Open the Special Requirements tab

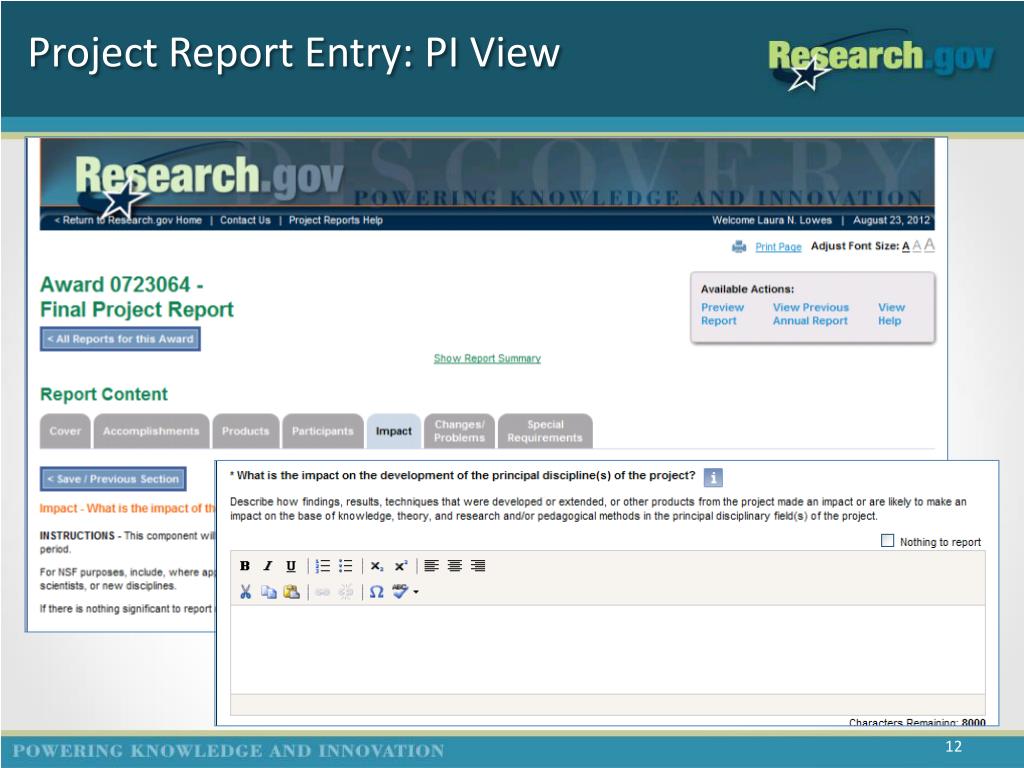point(545,431)
